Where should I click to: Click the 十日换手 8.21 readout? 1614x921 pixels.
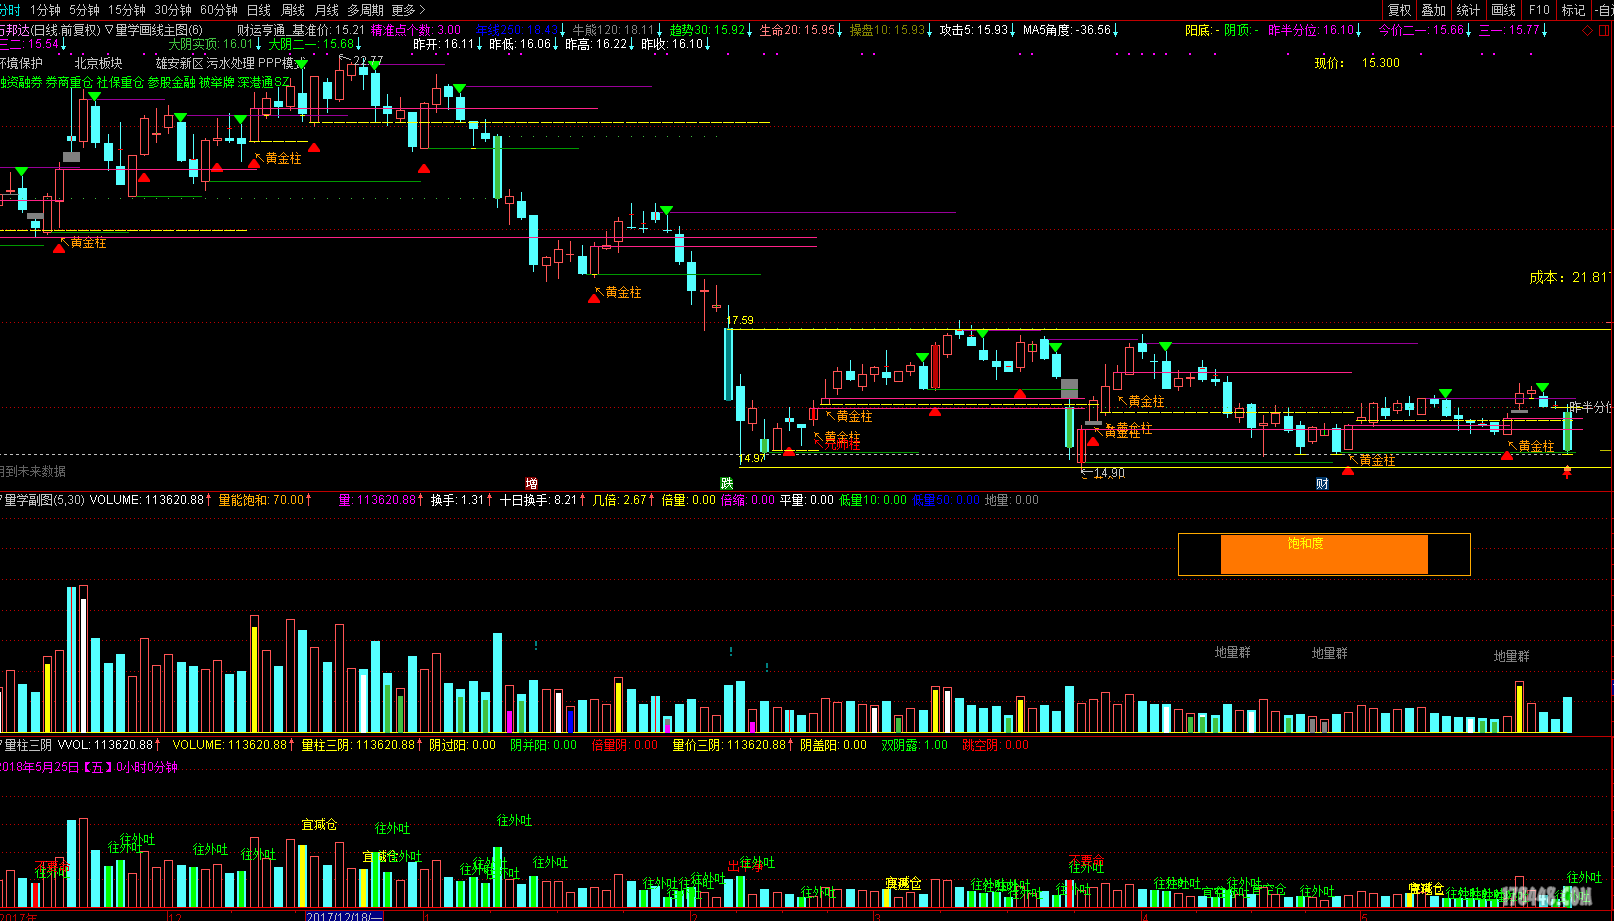pyautogui.click(x=543, y=500)
